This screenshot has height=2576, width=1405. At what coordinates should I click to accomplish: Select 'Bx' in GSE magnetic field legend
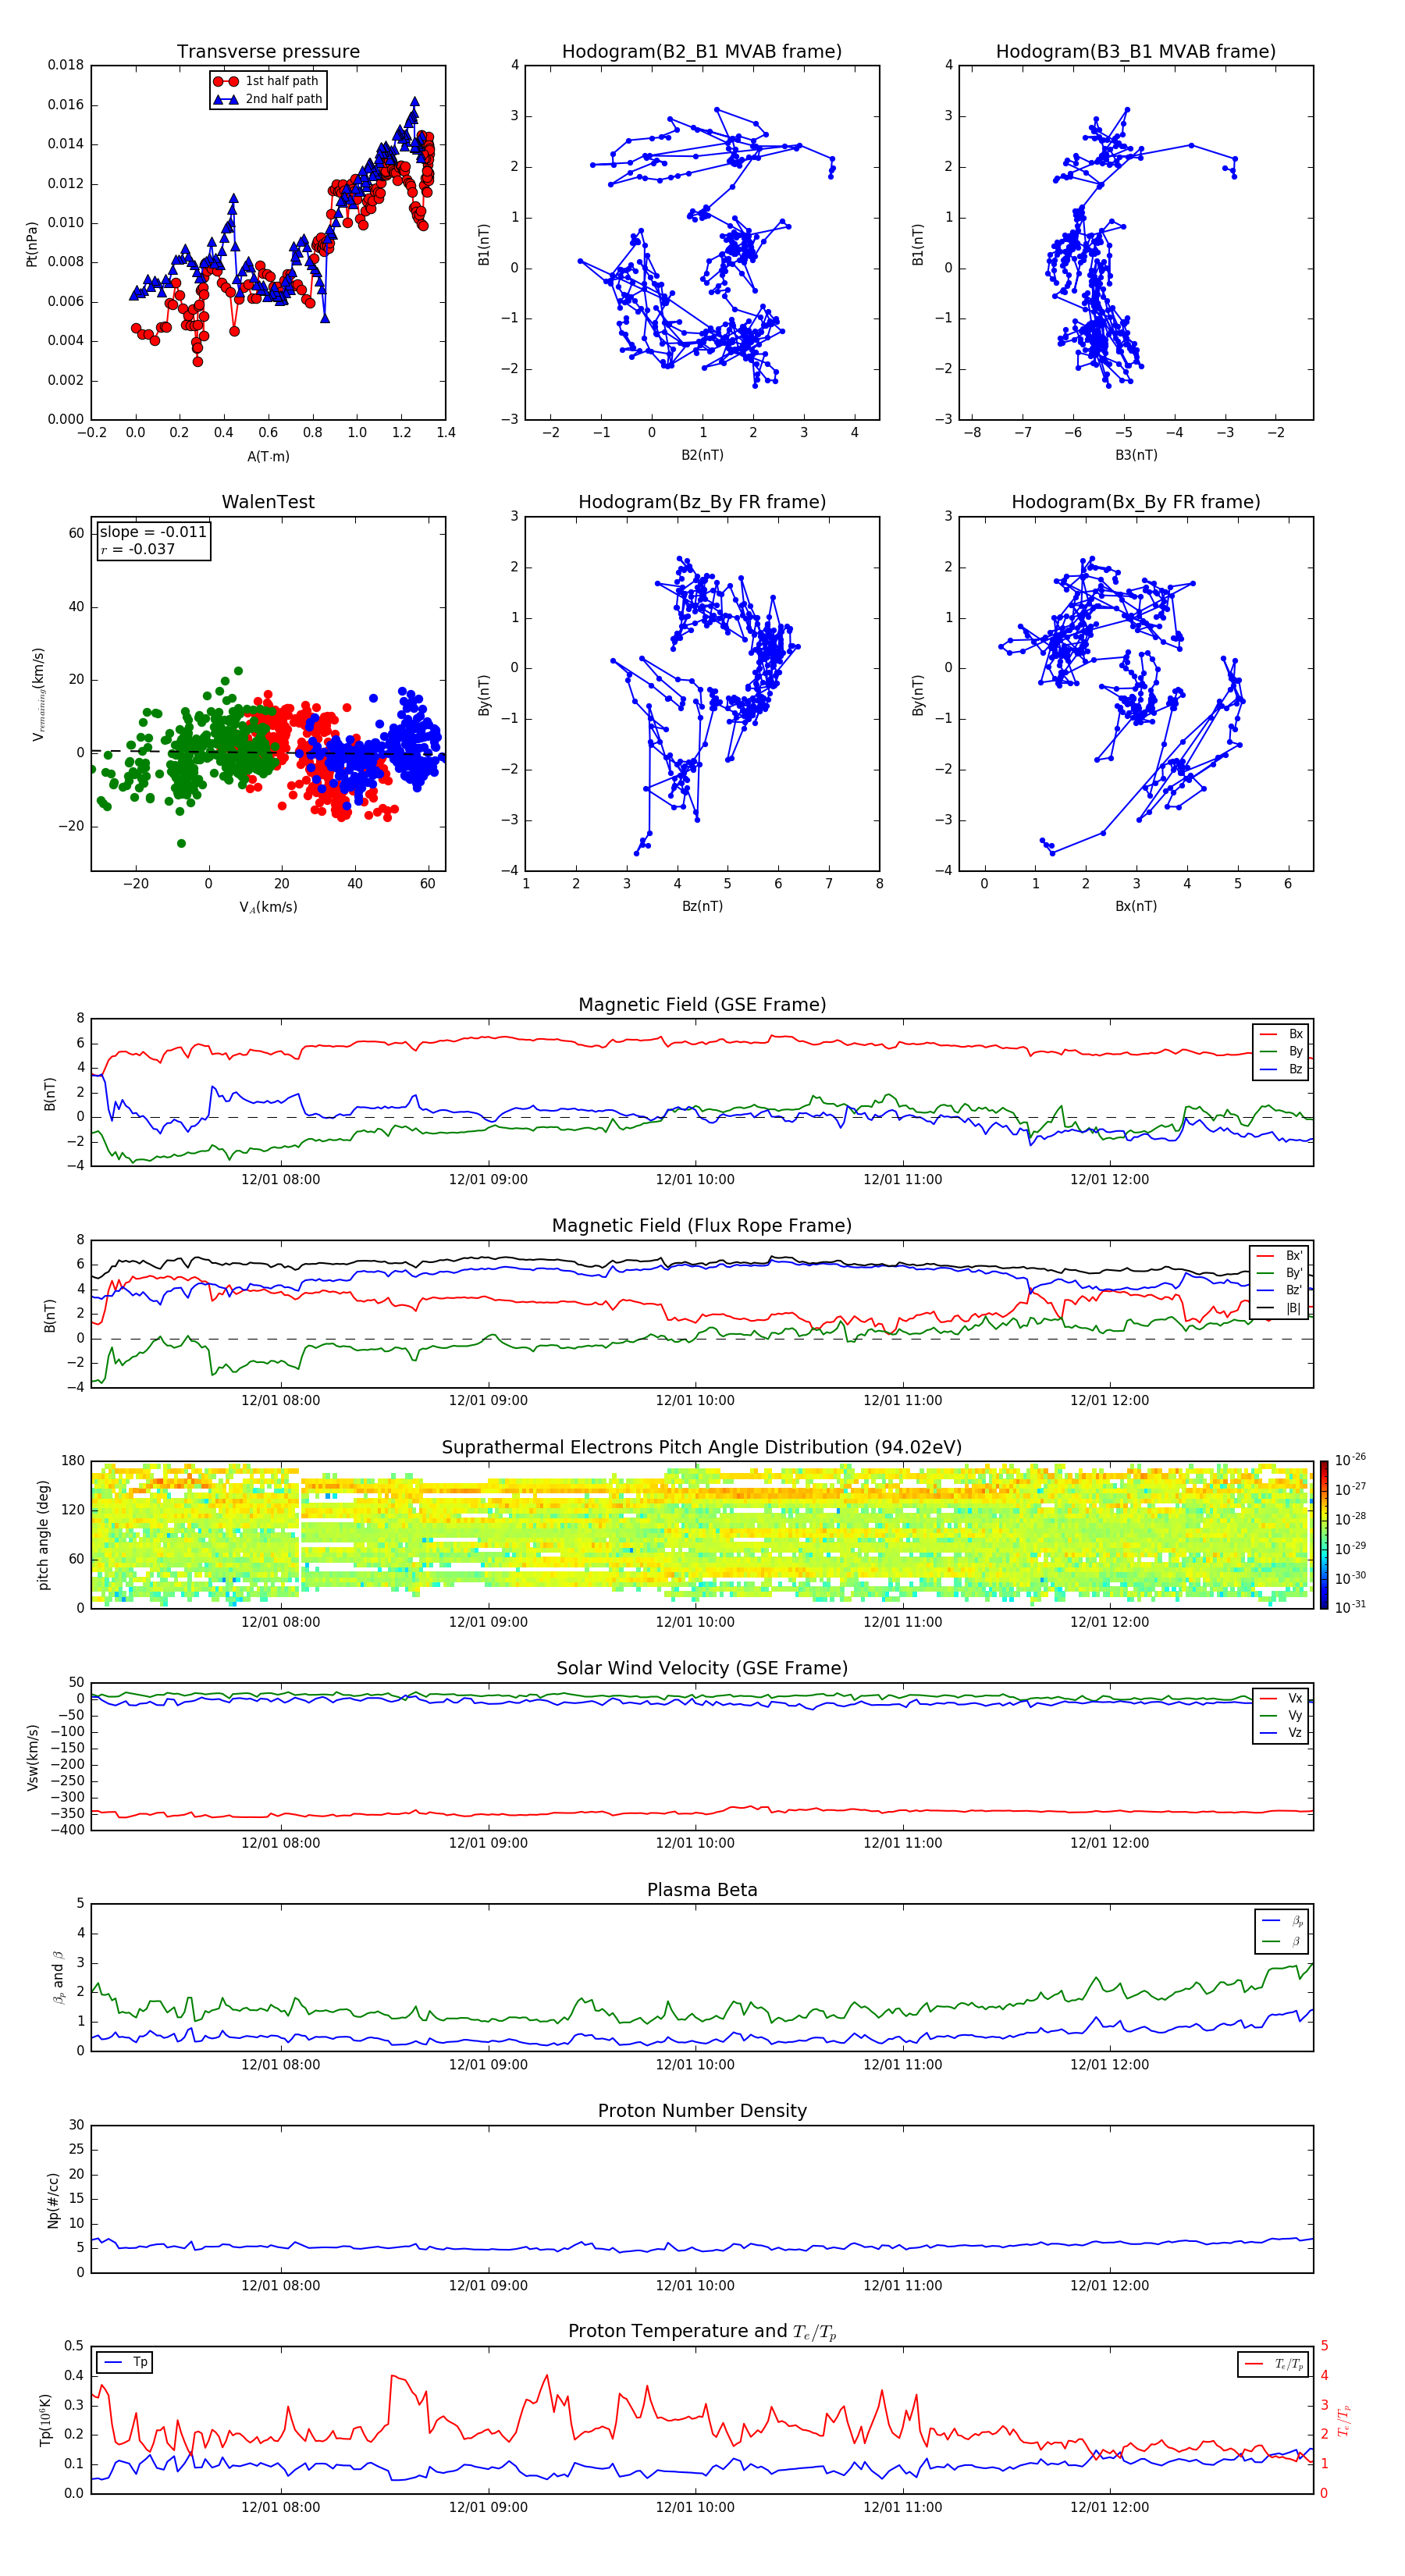tap(1282, 1034)
